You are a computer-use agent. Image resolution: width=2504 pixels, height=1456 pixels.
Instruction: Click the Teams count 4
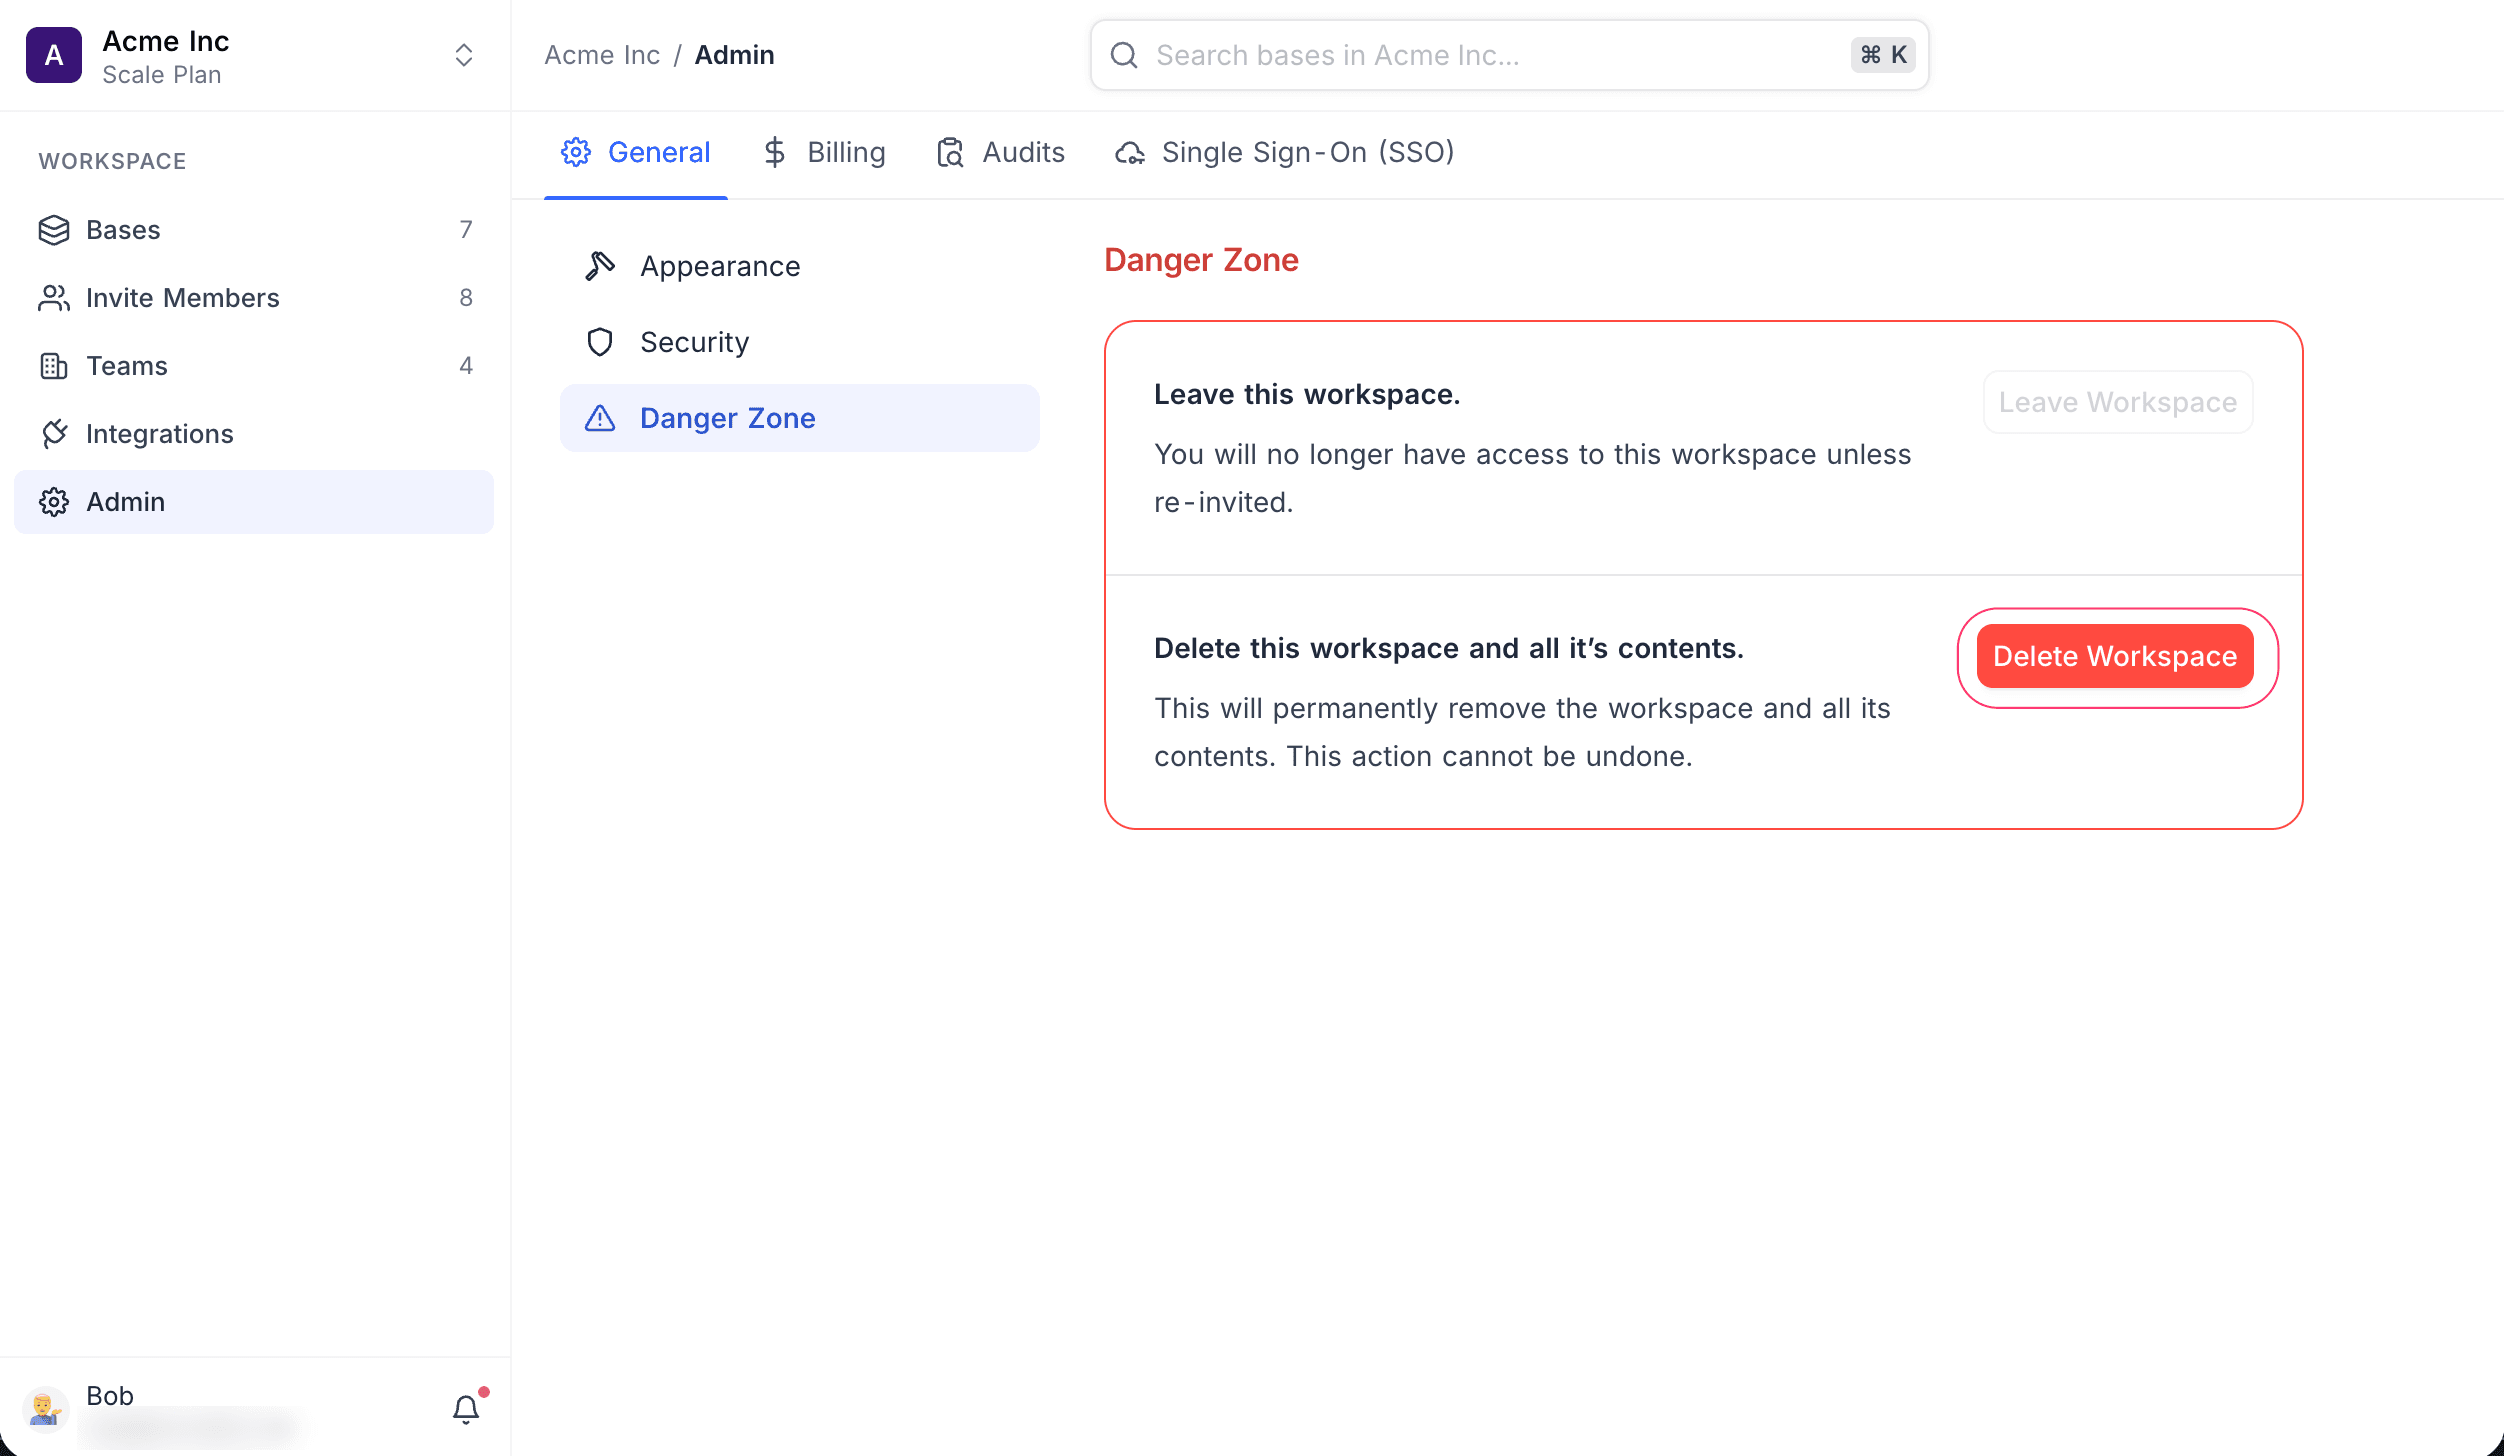click(466, 366)
